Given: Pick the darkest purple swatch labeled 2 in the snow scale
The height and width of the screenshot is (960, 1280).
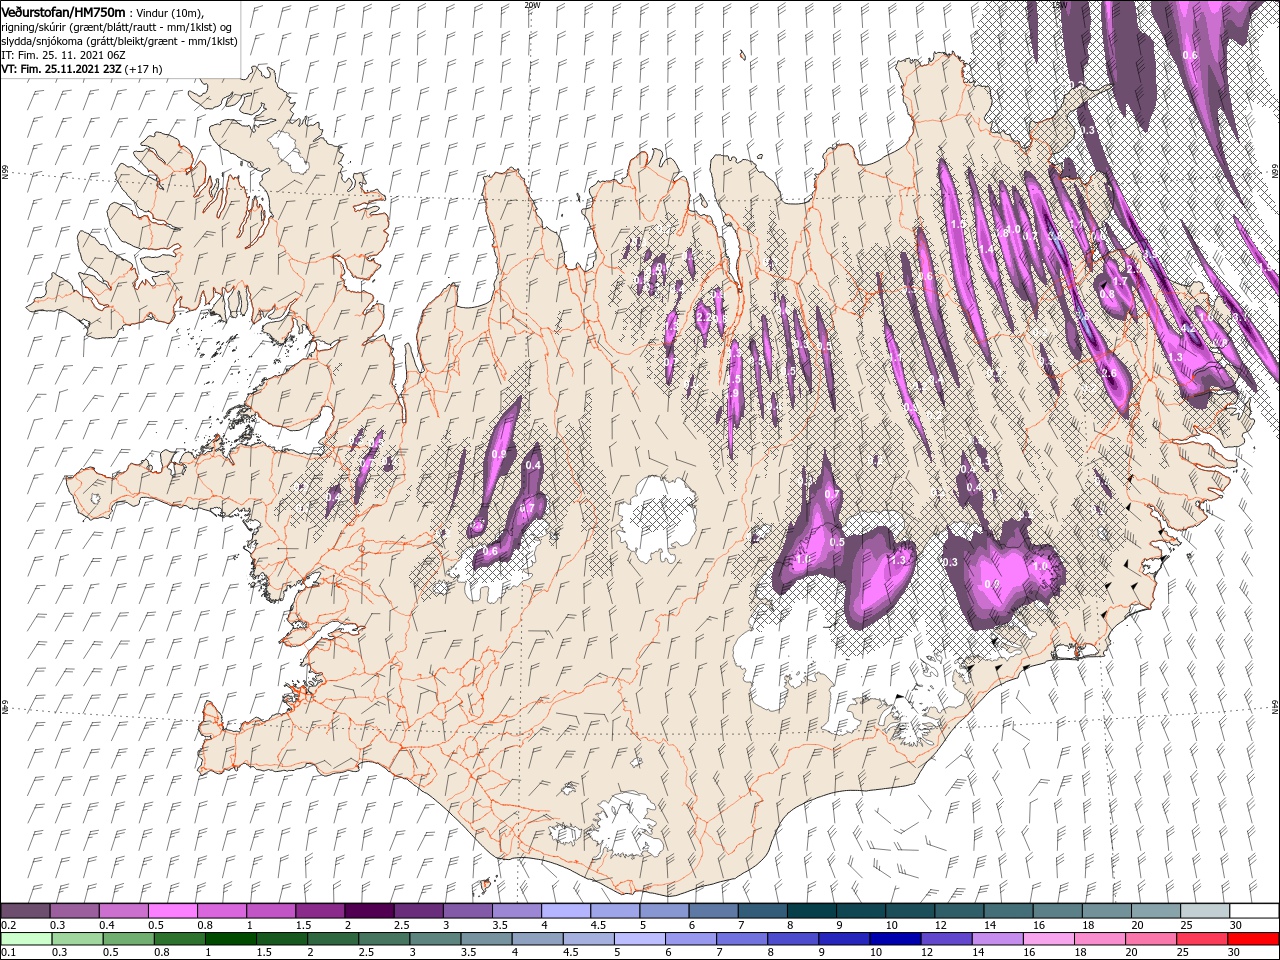Looking at the screenshot, I should (x=368, y=911).
